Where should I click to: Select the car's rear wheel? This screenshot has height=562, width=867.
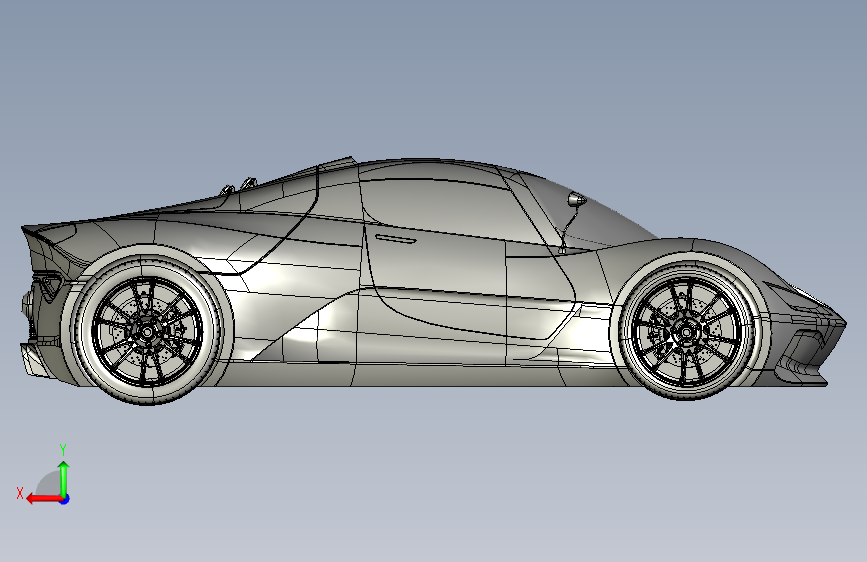tap(146, 332)
